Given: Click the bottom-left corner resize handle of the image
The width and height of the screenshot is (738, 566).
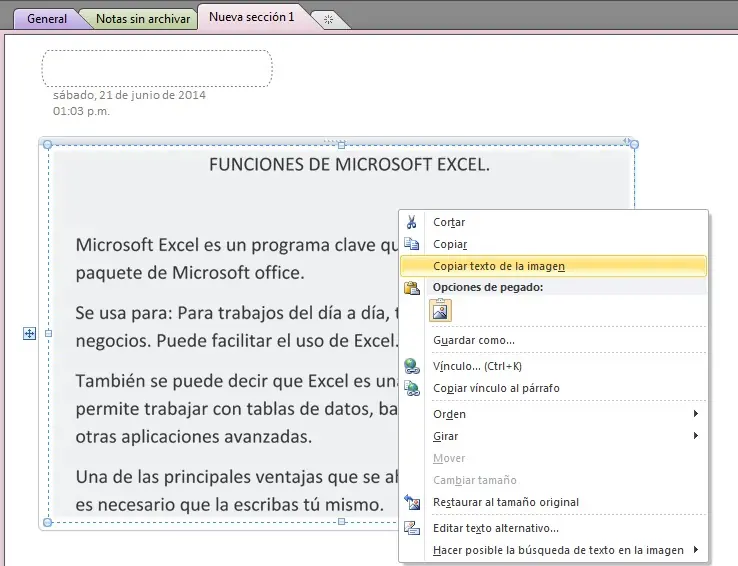Looking at the screenshot, I should click(48, 522).
